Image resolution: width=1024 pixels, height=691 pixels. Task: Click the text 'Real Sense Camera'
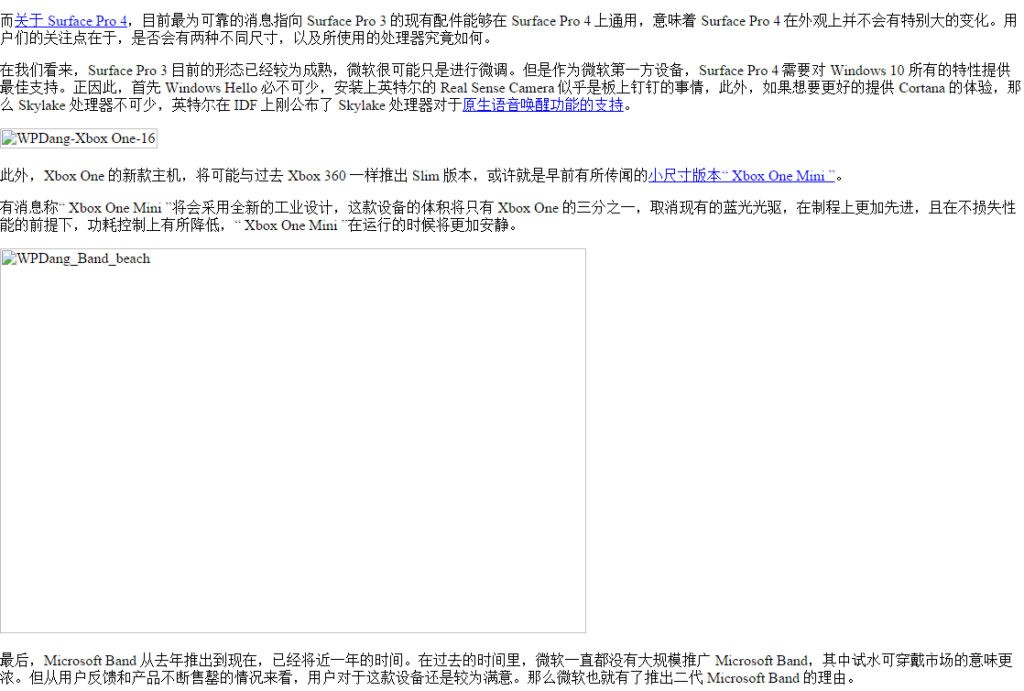(x=497, y=88)
